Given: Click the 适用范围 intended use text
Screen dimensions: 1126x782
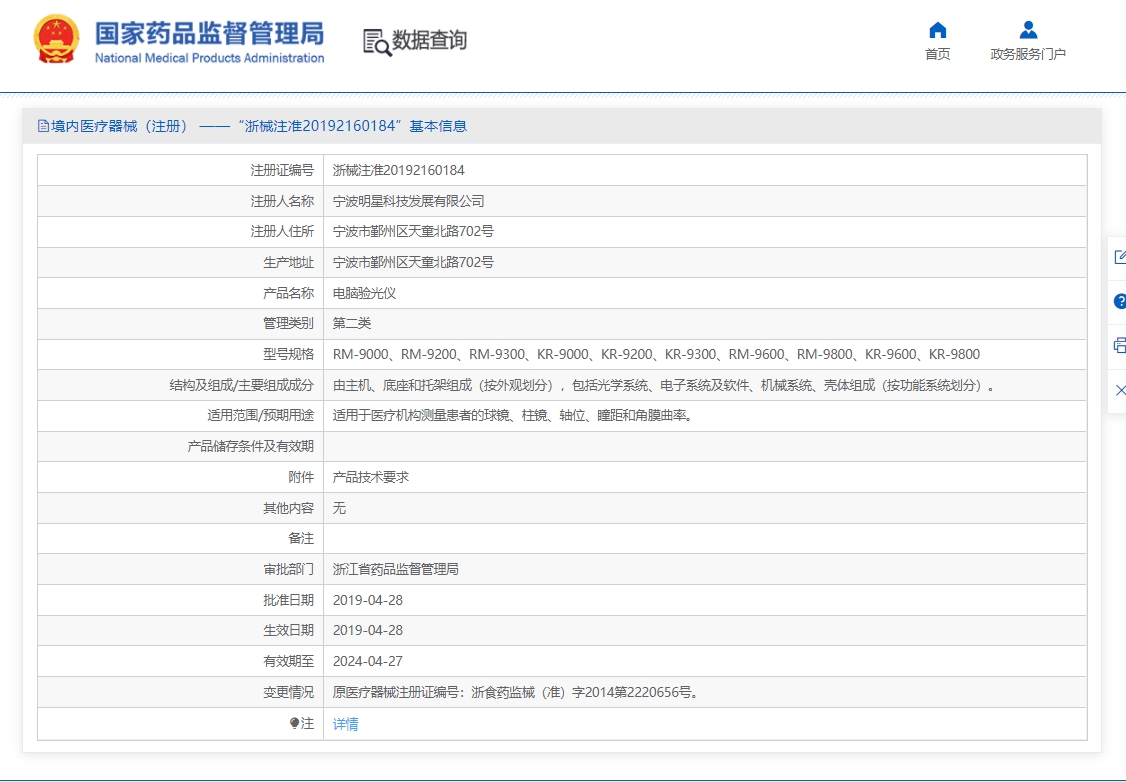Looking at the screenshot, I should (x=514, y=415).
